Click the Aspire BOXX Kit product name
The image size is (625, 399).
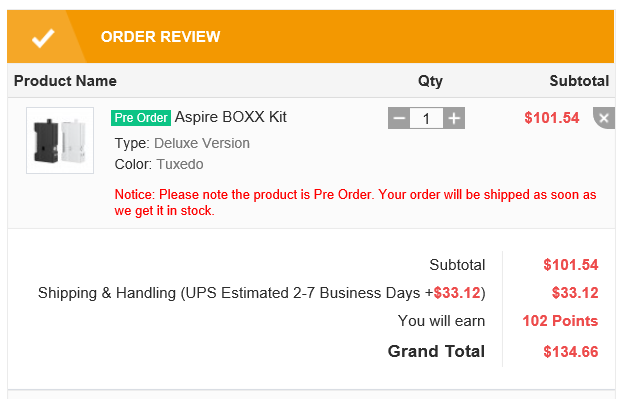(231, 117)
